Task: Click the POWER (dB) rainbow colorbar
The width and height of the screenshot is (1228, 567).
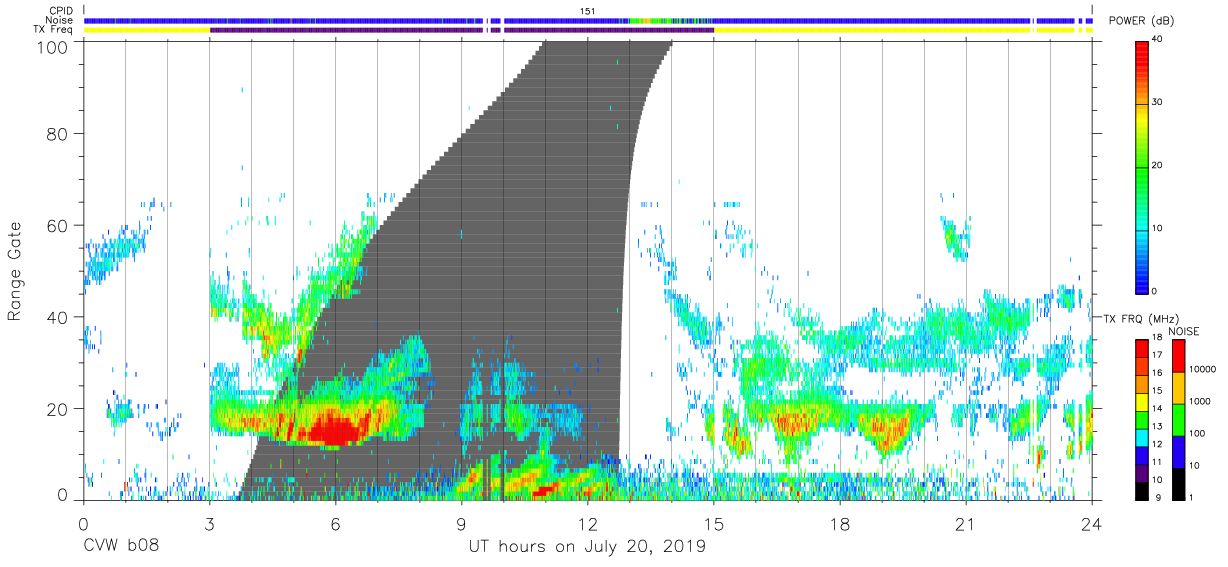Action: 1142,166
